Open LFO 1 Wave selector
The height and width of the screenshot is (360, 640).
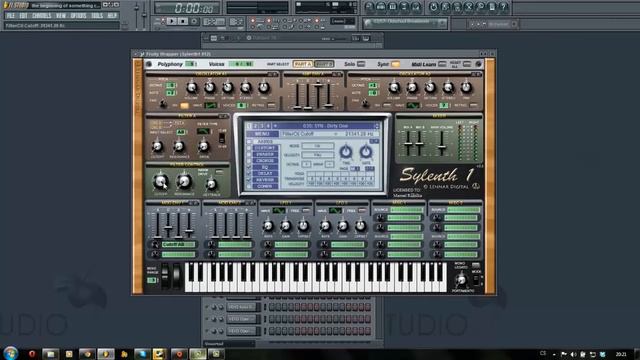tap(279, 211)
